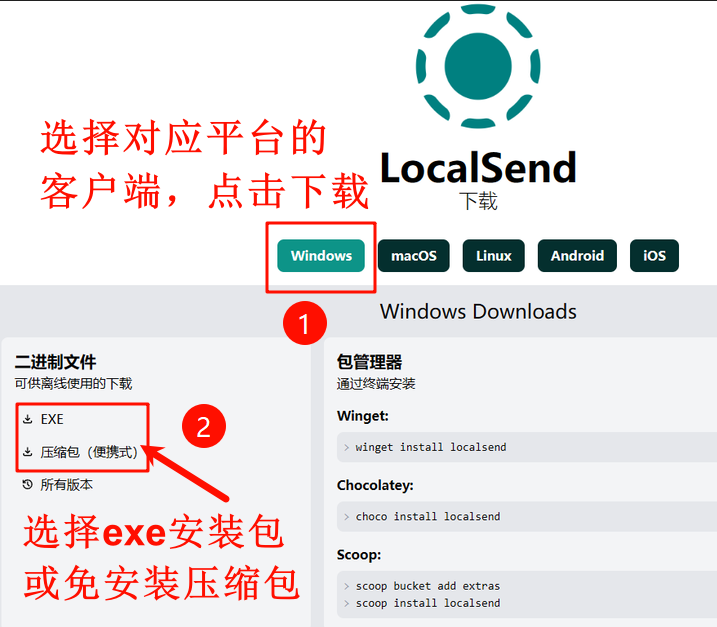Viewport: 717px width, 627px height.
Task: Click the 二进制文件 section heading
Action: click(55, 362)
